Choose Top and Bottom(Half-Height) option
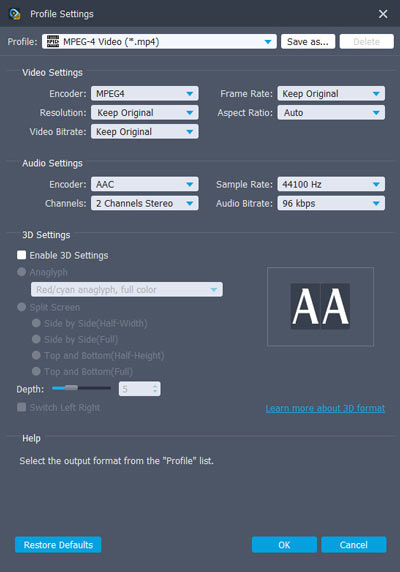Screen dimensions: 400x572 [x=36, y=355]
